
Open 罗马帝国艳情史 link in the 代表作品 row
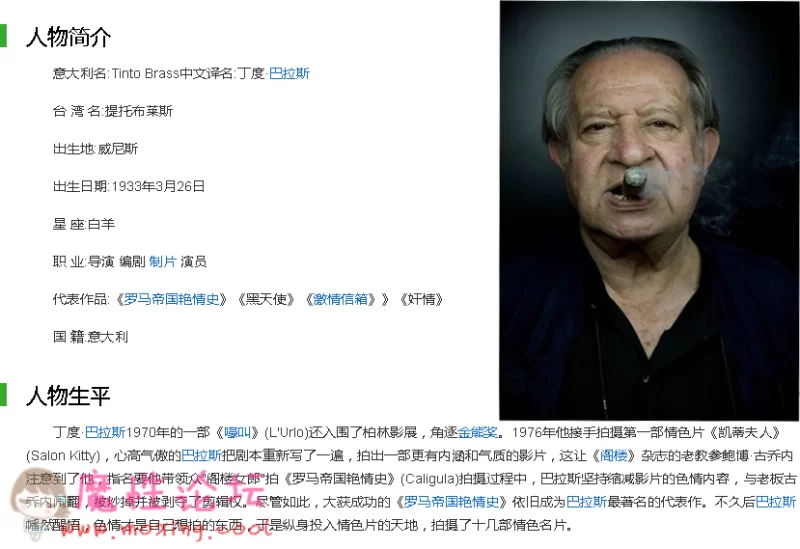pos(171,299)
